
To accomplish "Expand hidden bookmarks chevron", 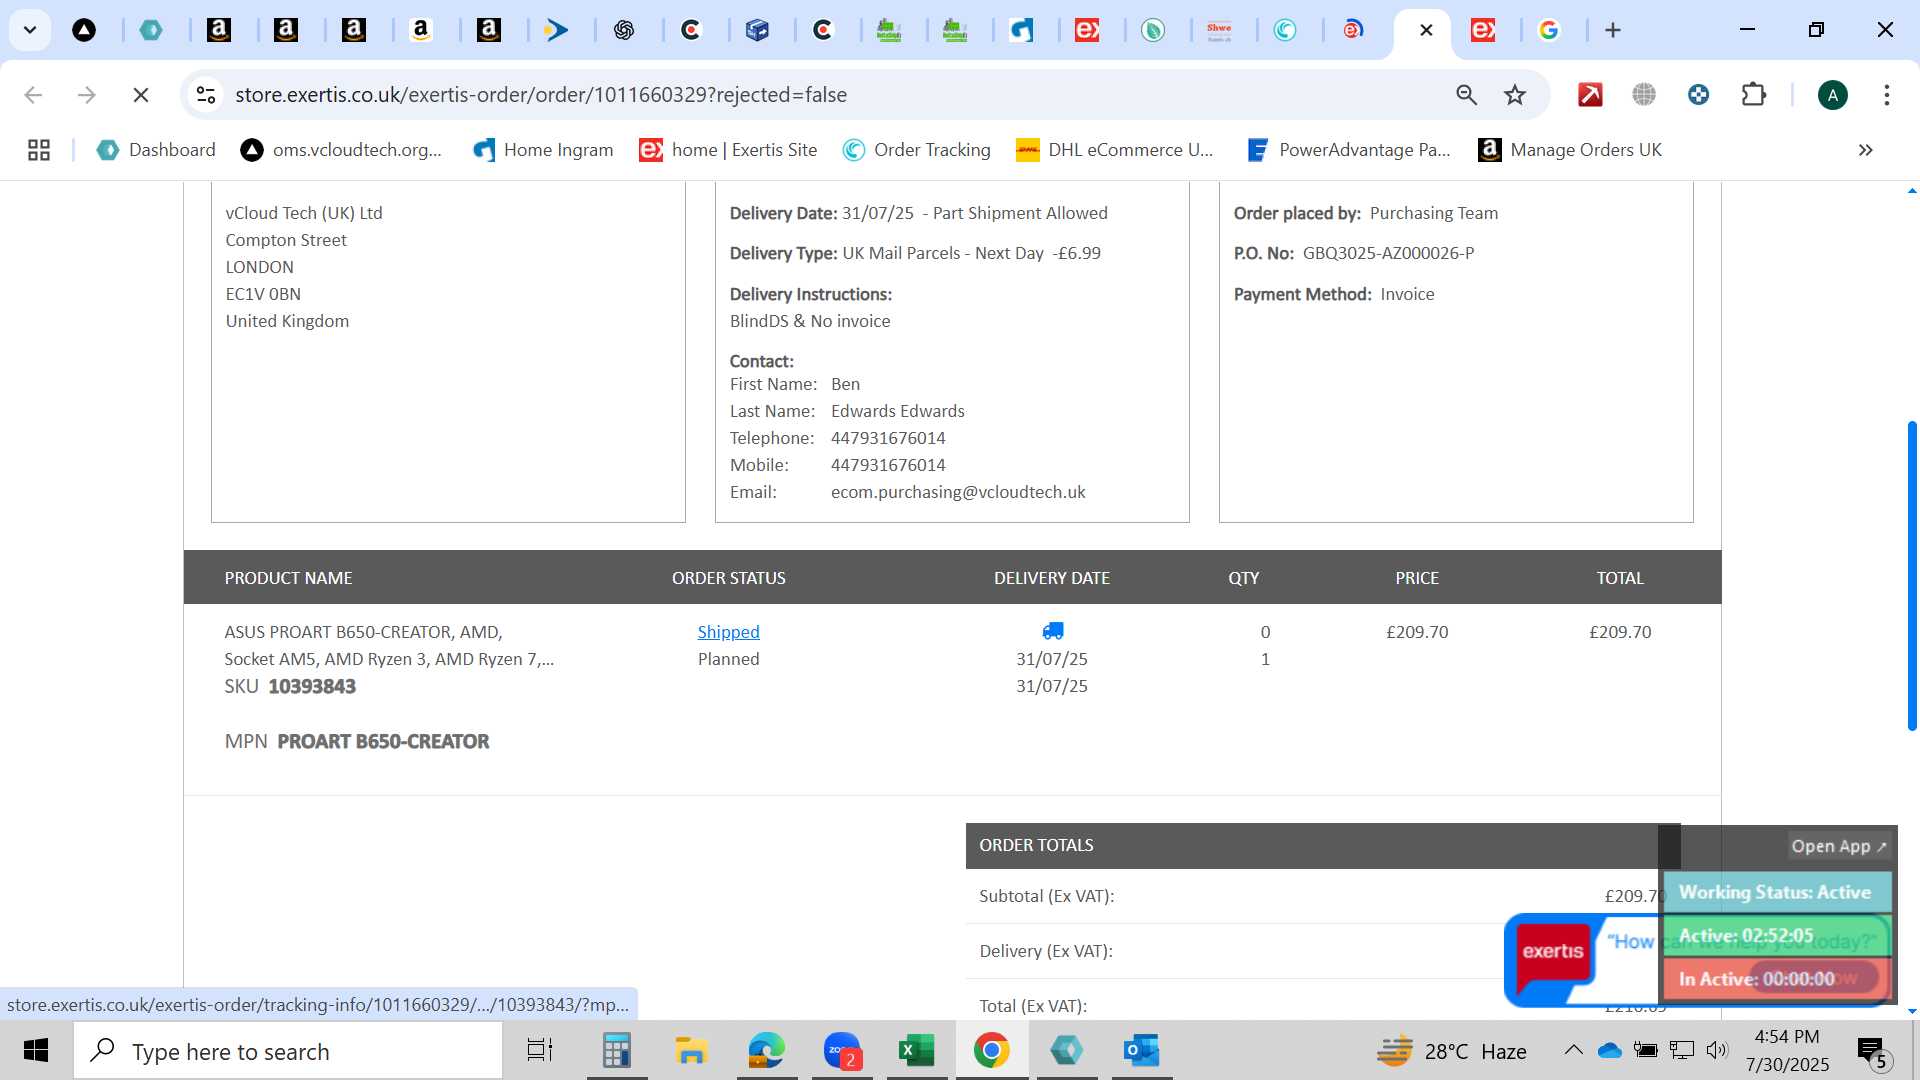I will (1865, 150).
